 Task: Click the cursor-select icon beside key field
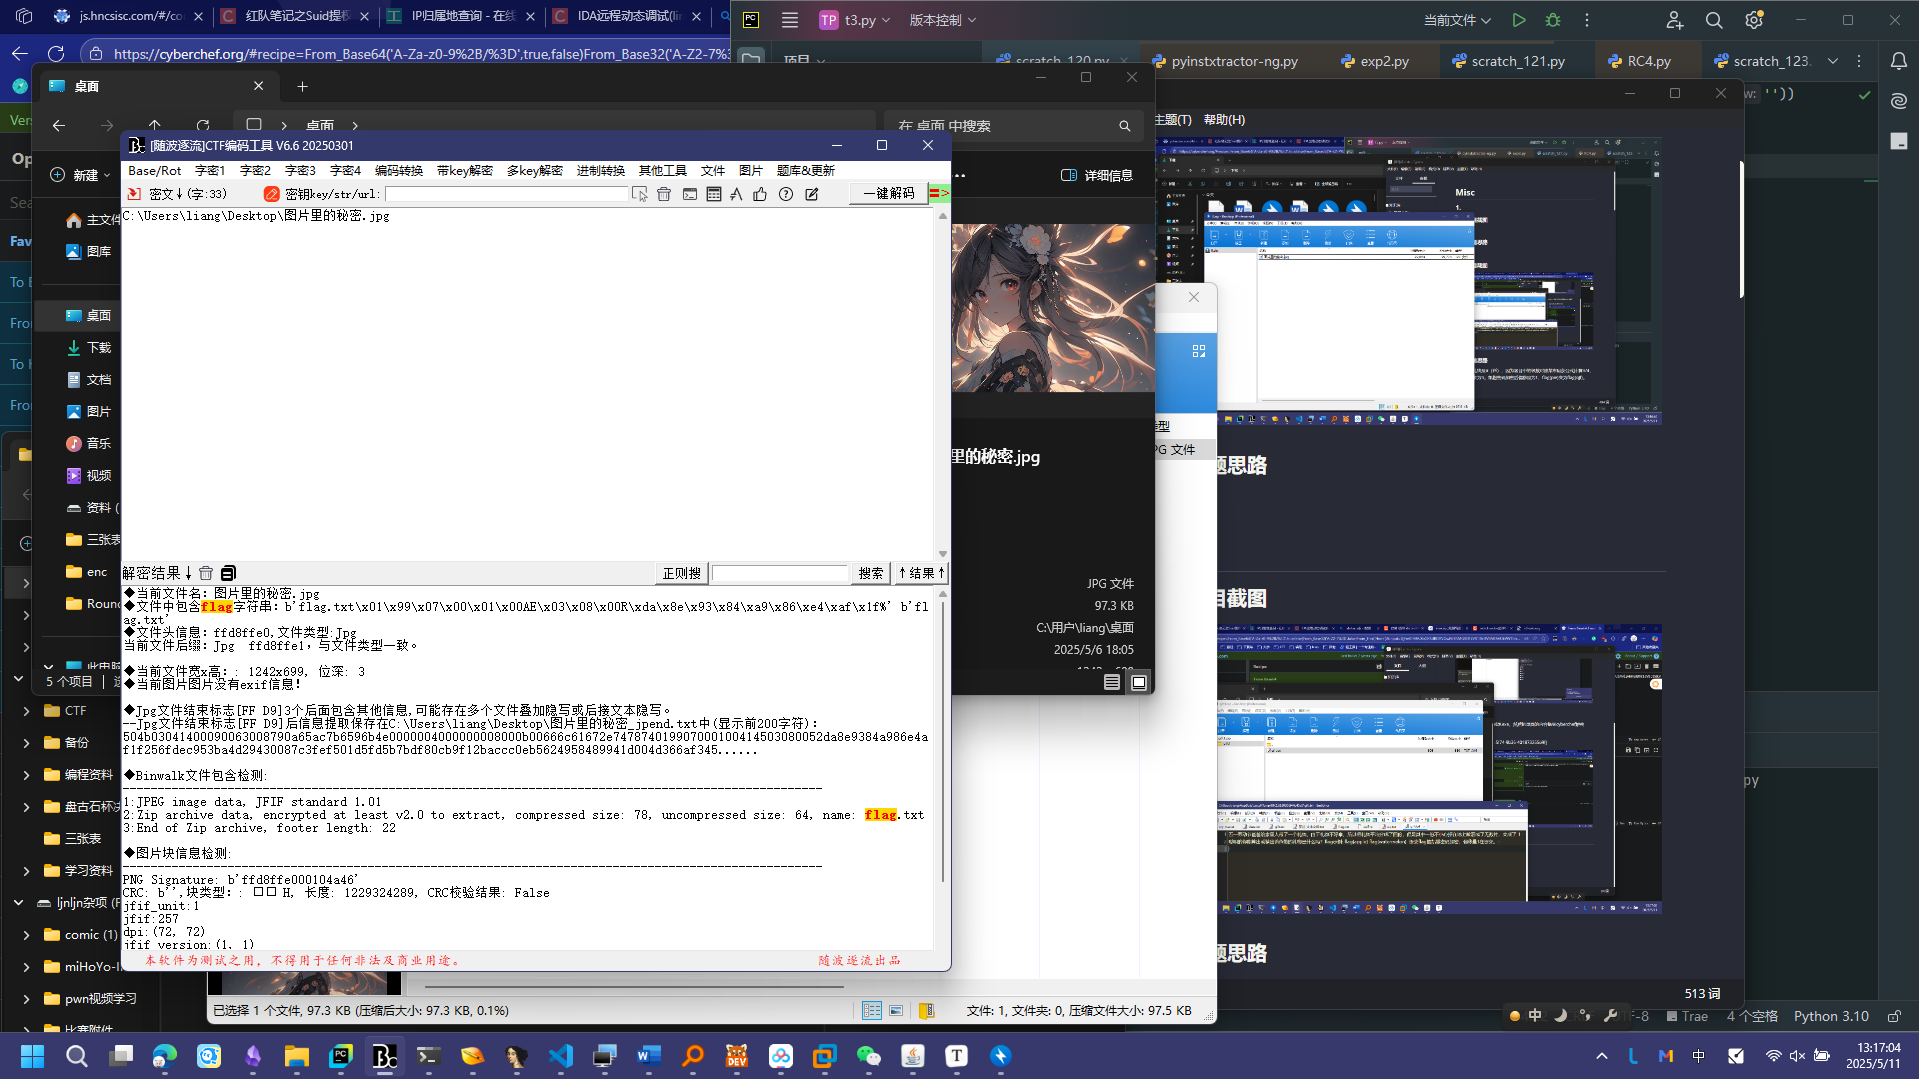pos(640,194)
